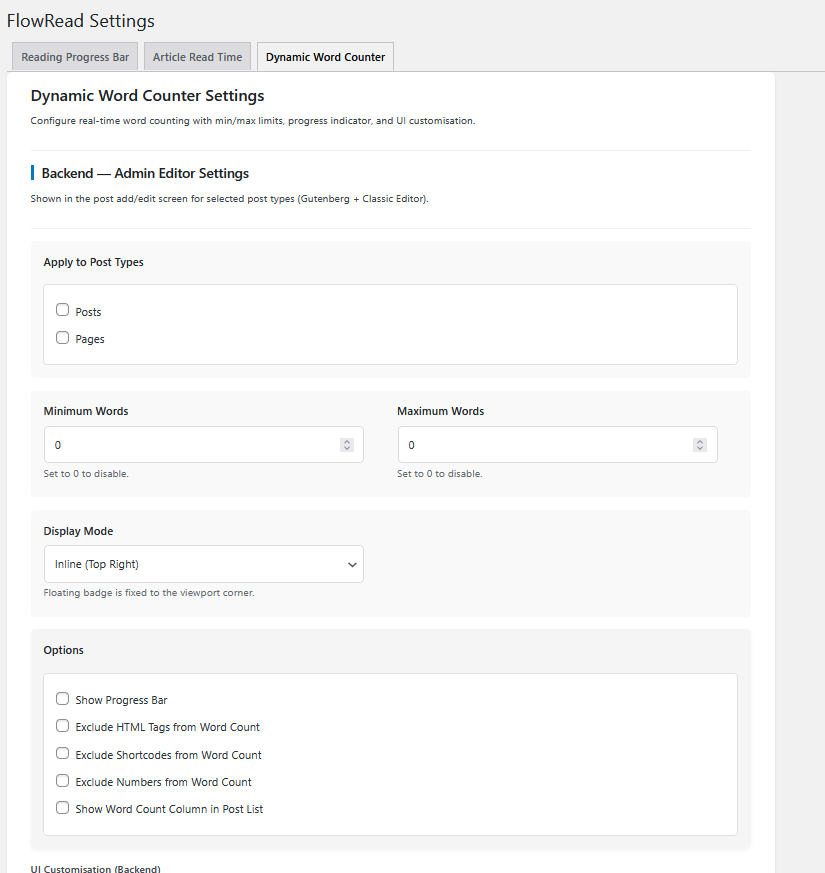This screenshot has height=873, width=825.
Task: Click the FlowRead Settings page title
Action: click(x=80, y=20)
